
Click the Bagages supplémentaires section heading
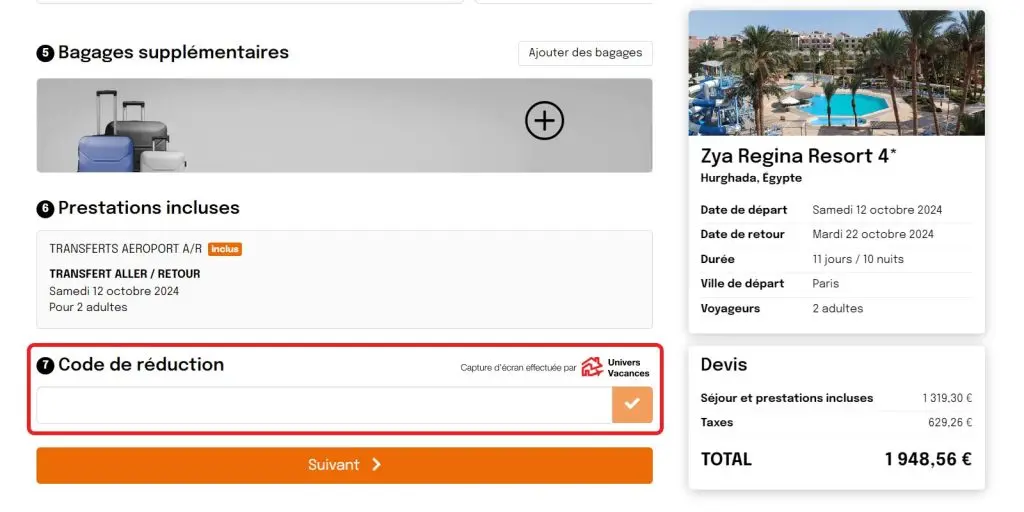[173, 52]
